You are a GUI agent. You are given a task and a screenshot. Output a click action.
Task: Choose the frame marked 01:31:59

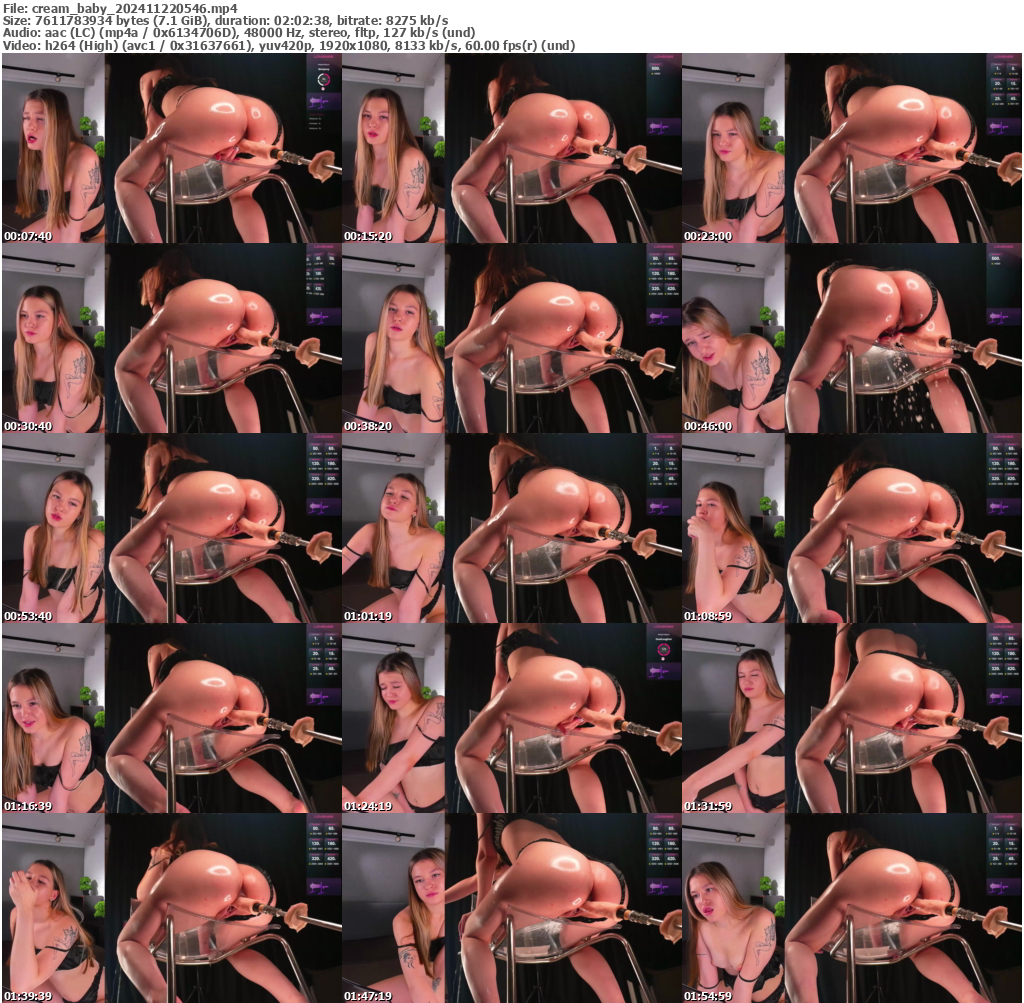[852, 718]
